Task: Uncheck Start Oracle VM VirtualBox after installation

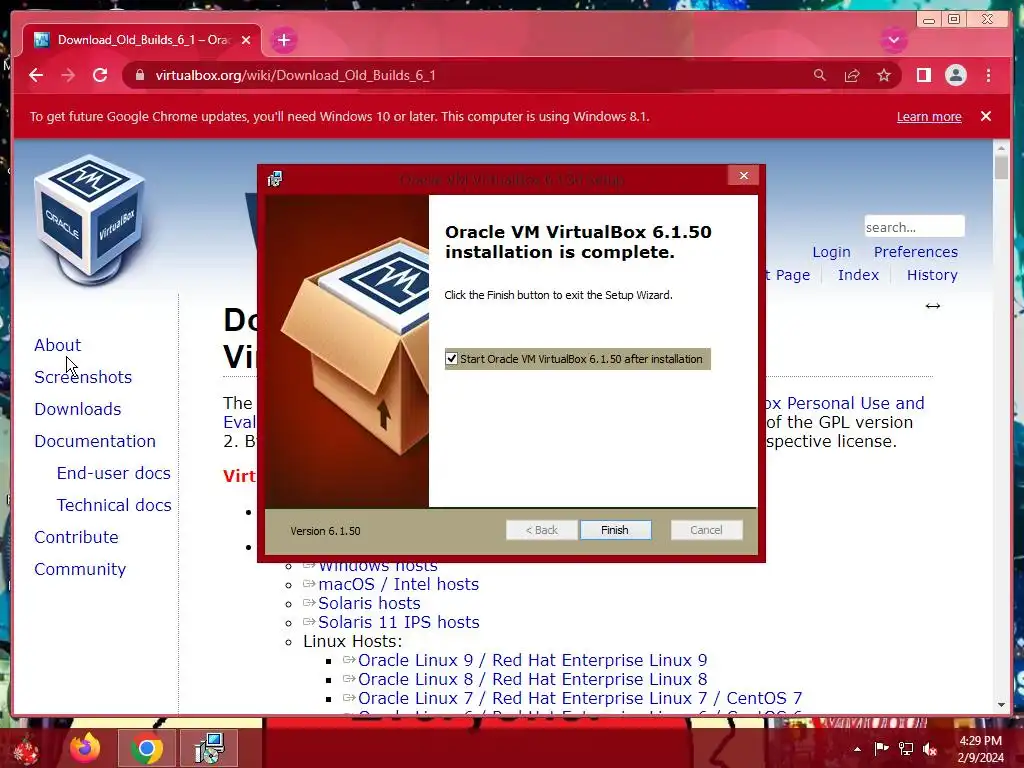Action: (x=451, y=359)
